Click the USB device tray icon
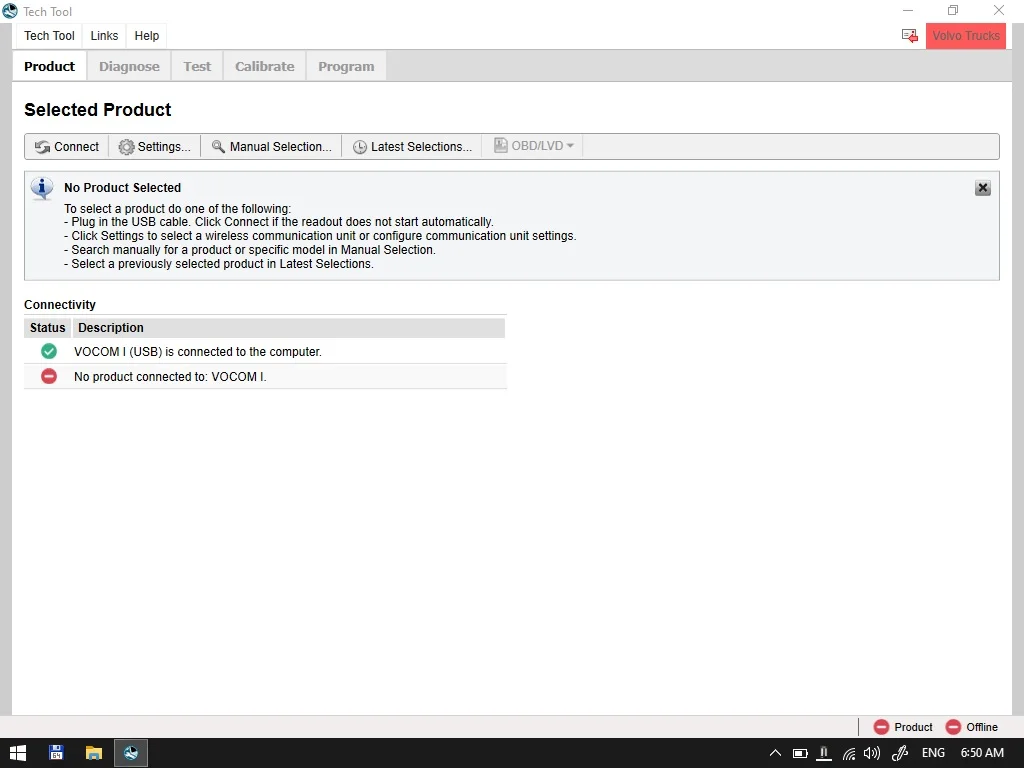The height and width of the screenshot is (768, 1024). [x=824, y=753]
